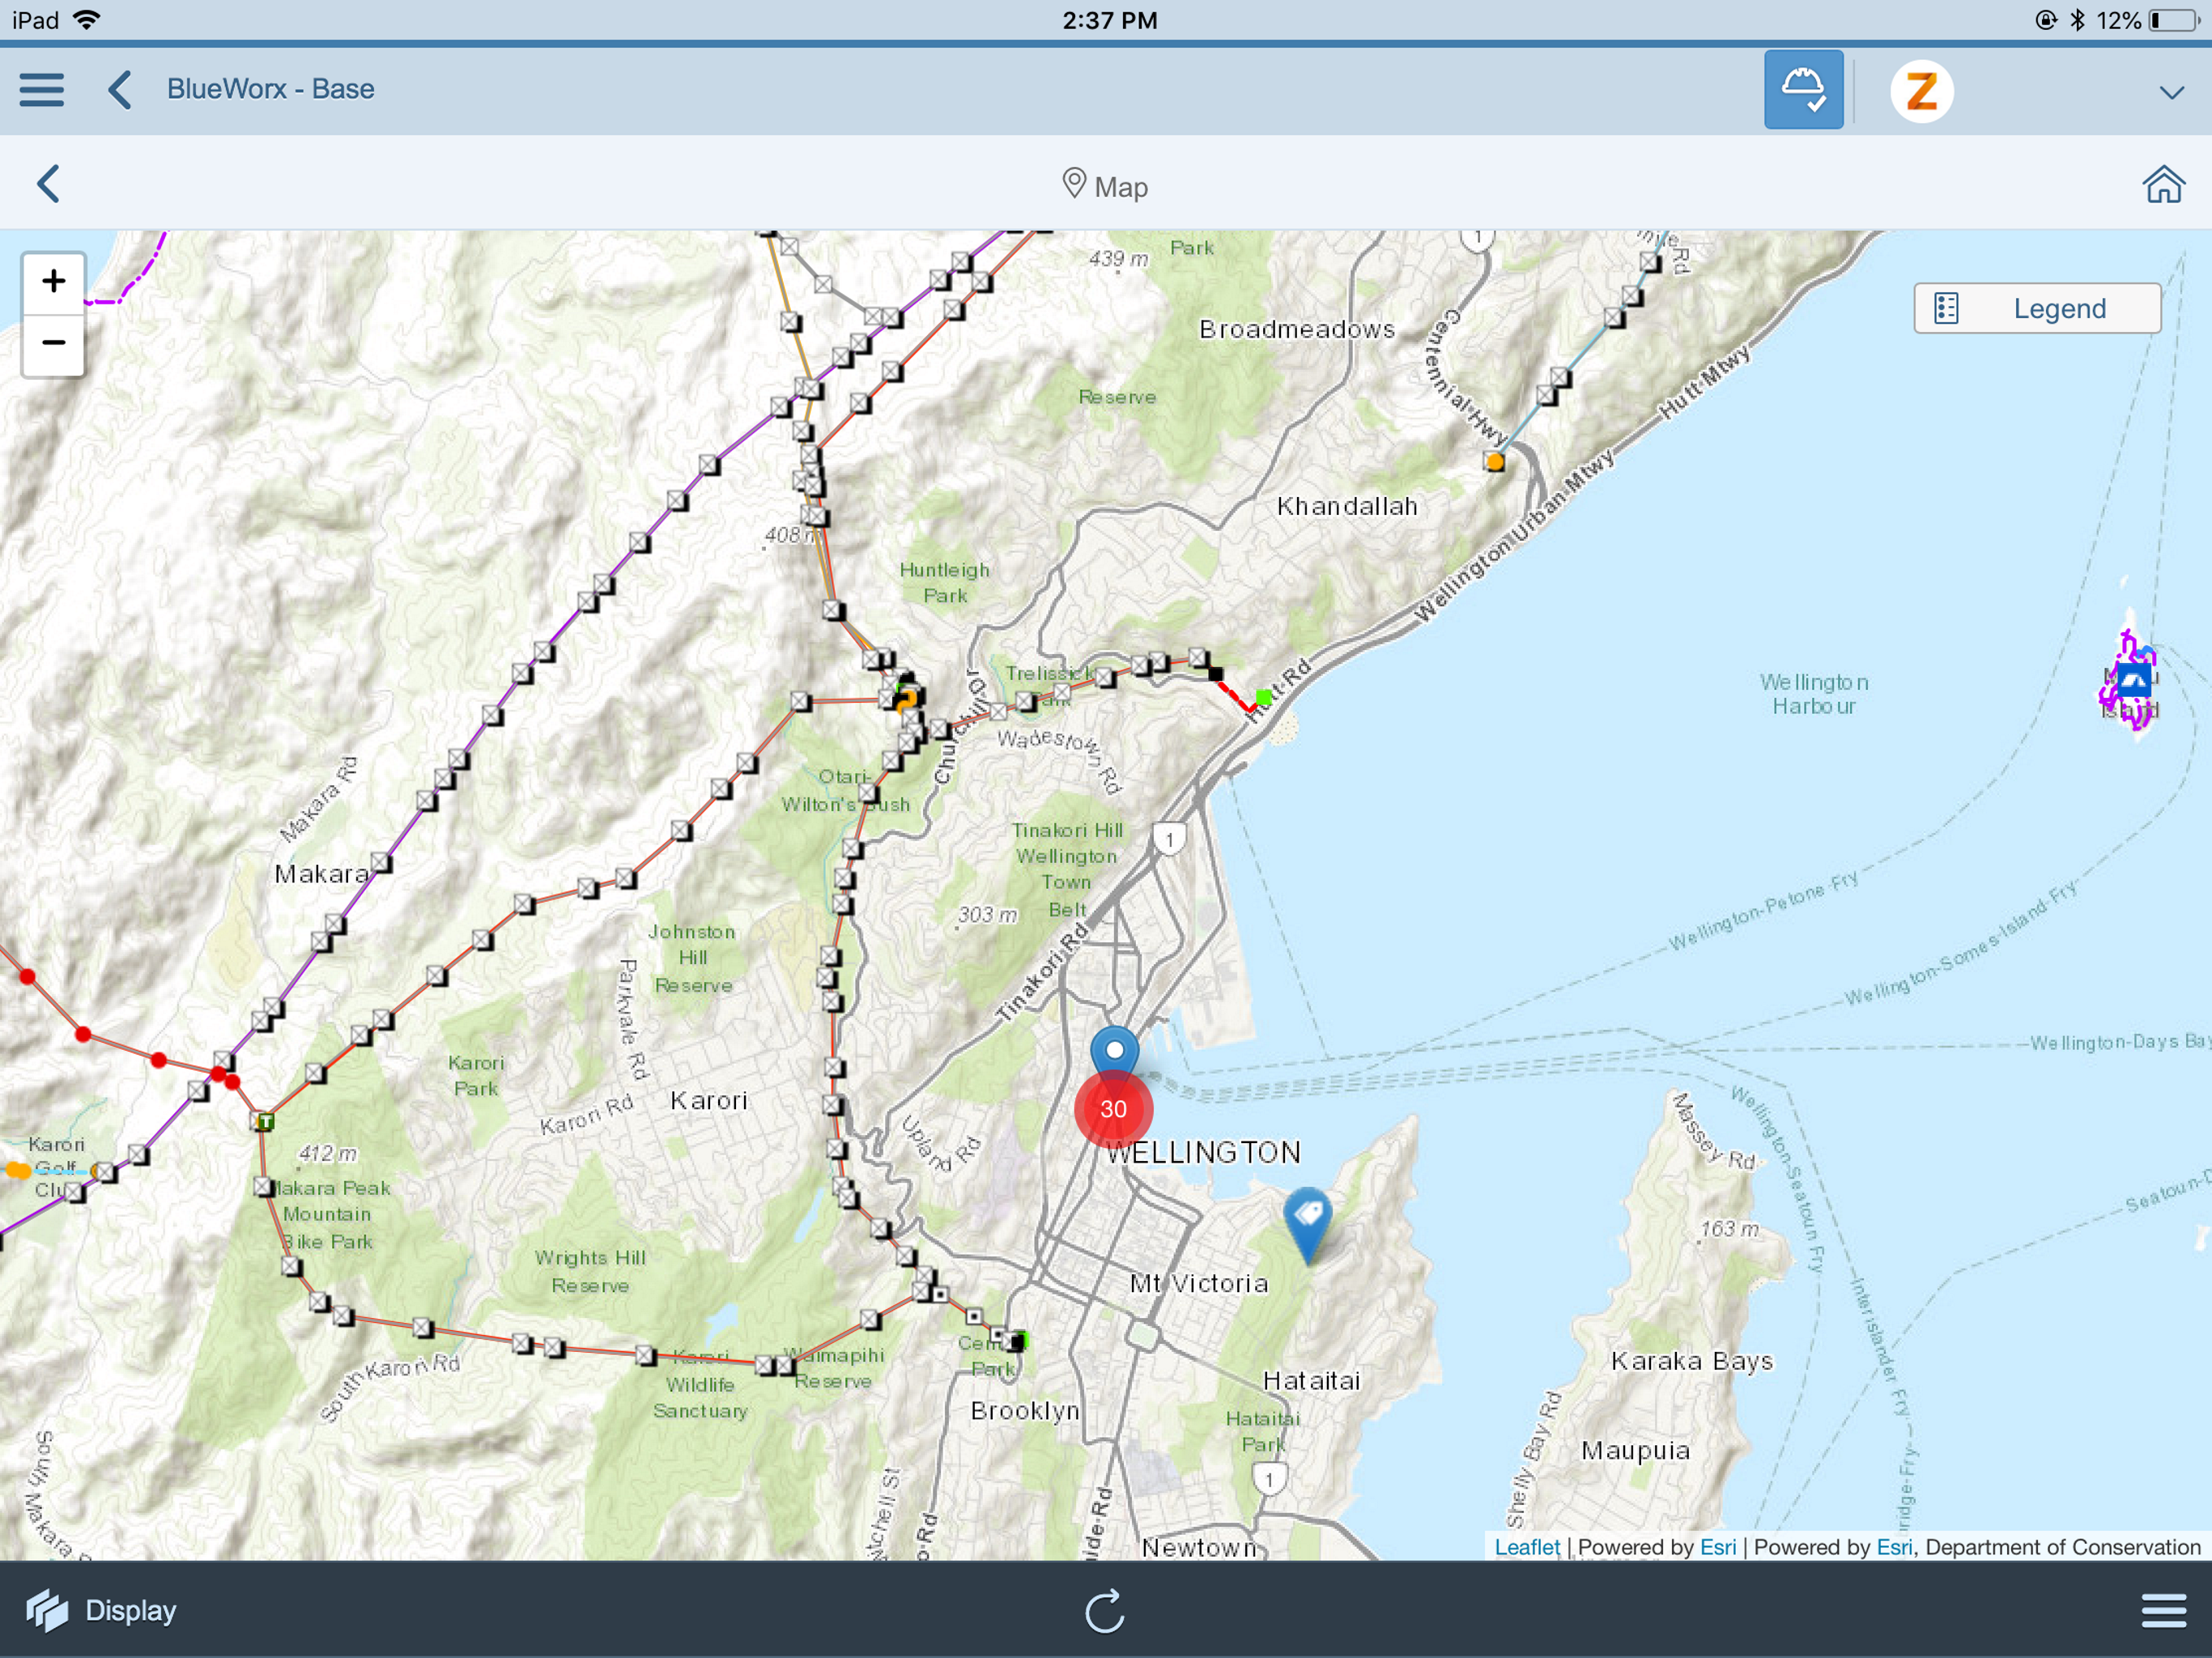This screenshot has height=1658, width=2212.
Task: Zoom in the map
Action: coord(54,282)
